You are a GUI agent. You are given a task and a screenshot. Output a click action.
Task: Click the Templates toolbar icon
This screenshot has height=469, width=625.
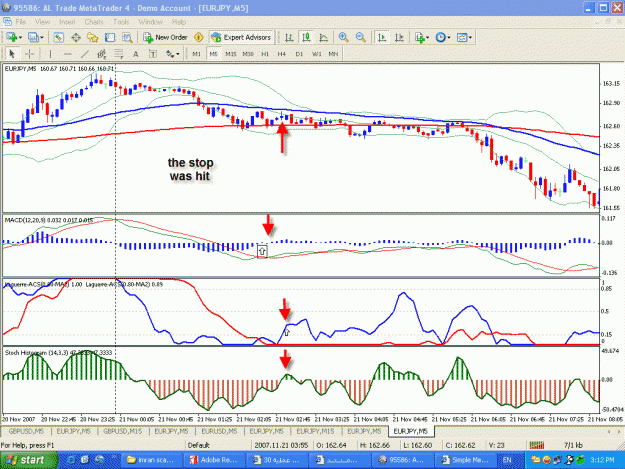point(462,37)
